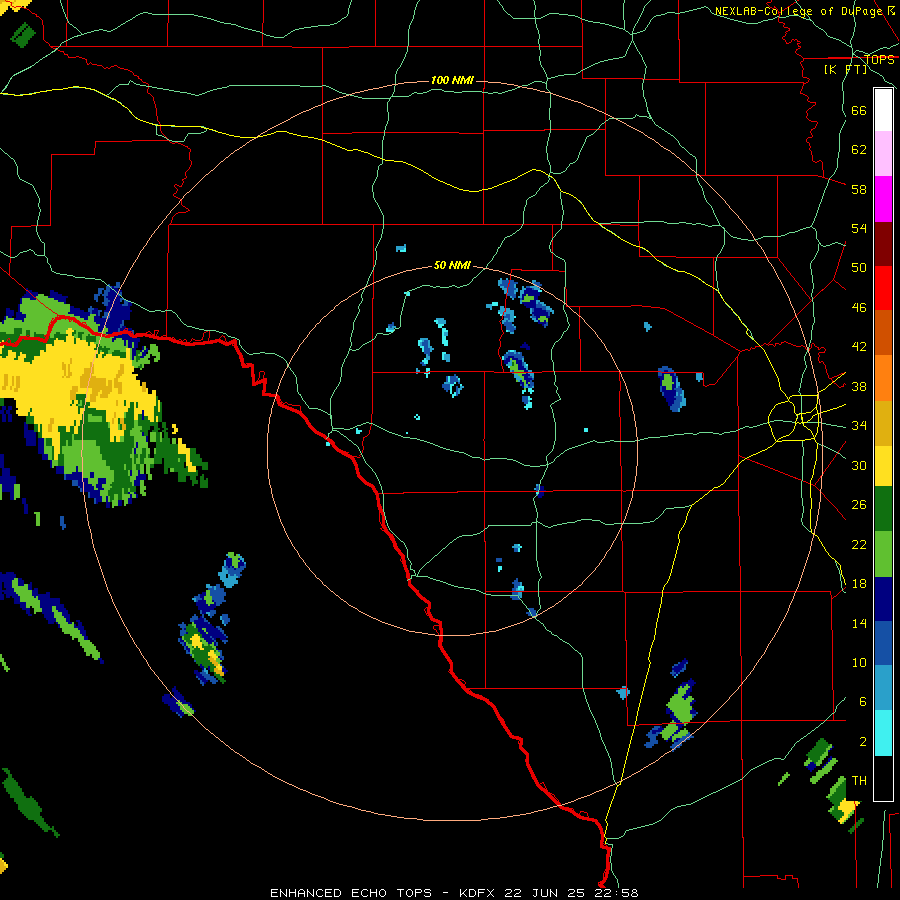Click the light pink legend swatch
The height and width of the screenshot is (900, 900).
point(883,154)
